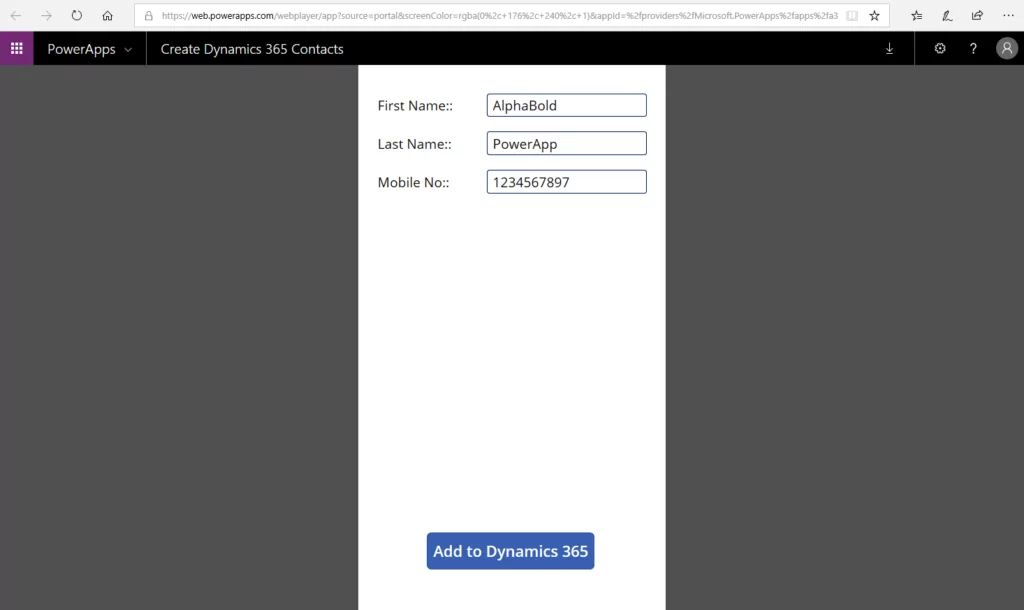Open the user account avatar

(x=1006, y=48)
